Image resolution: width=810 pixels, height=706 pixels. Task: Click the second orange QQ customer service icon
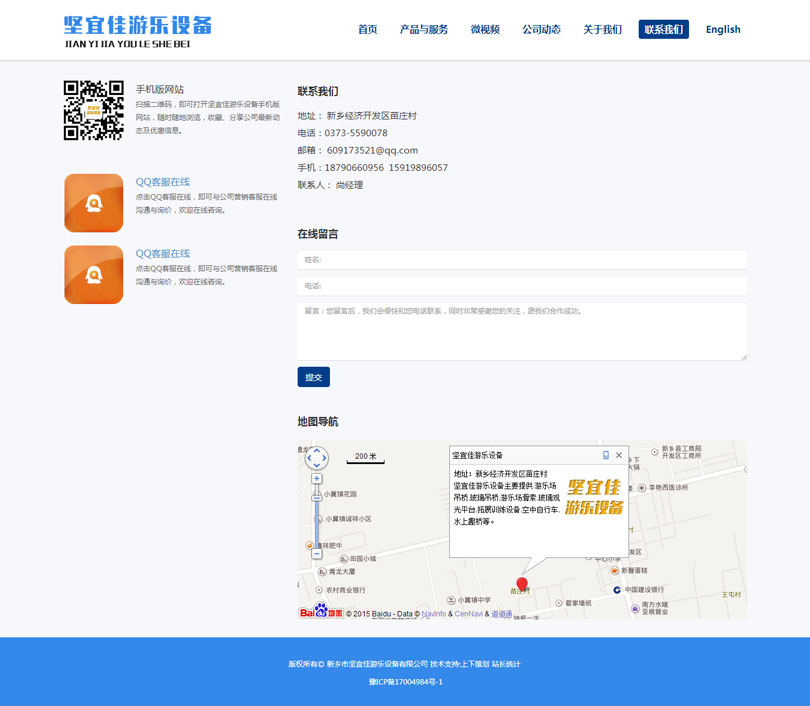93,274
